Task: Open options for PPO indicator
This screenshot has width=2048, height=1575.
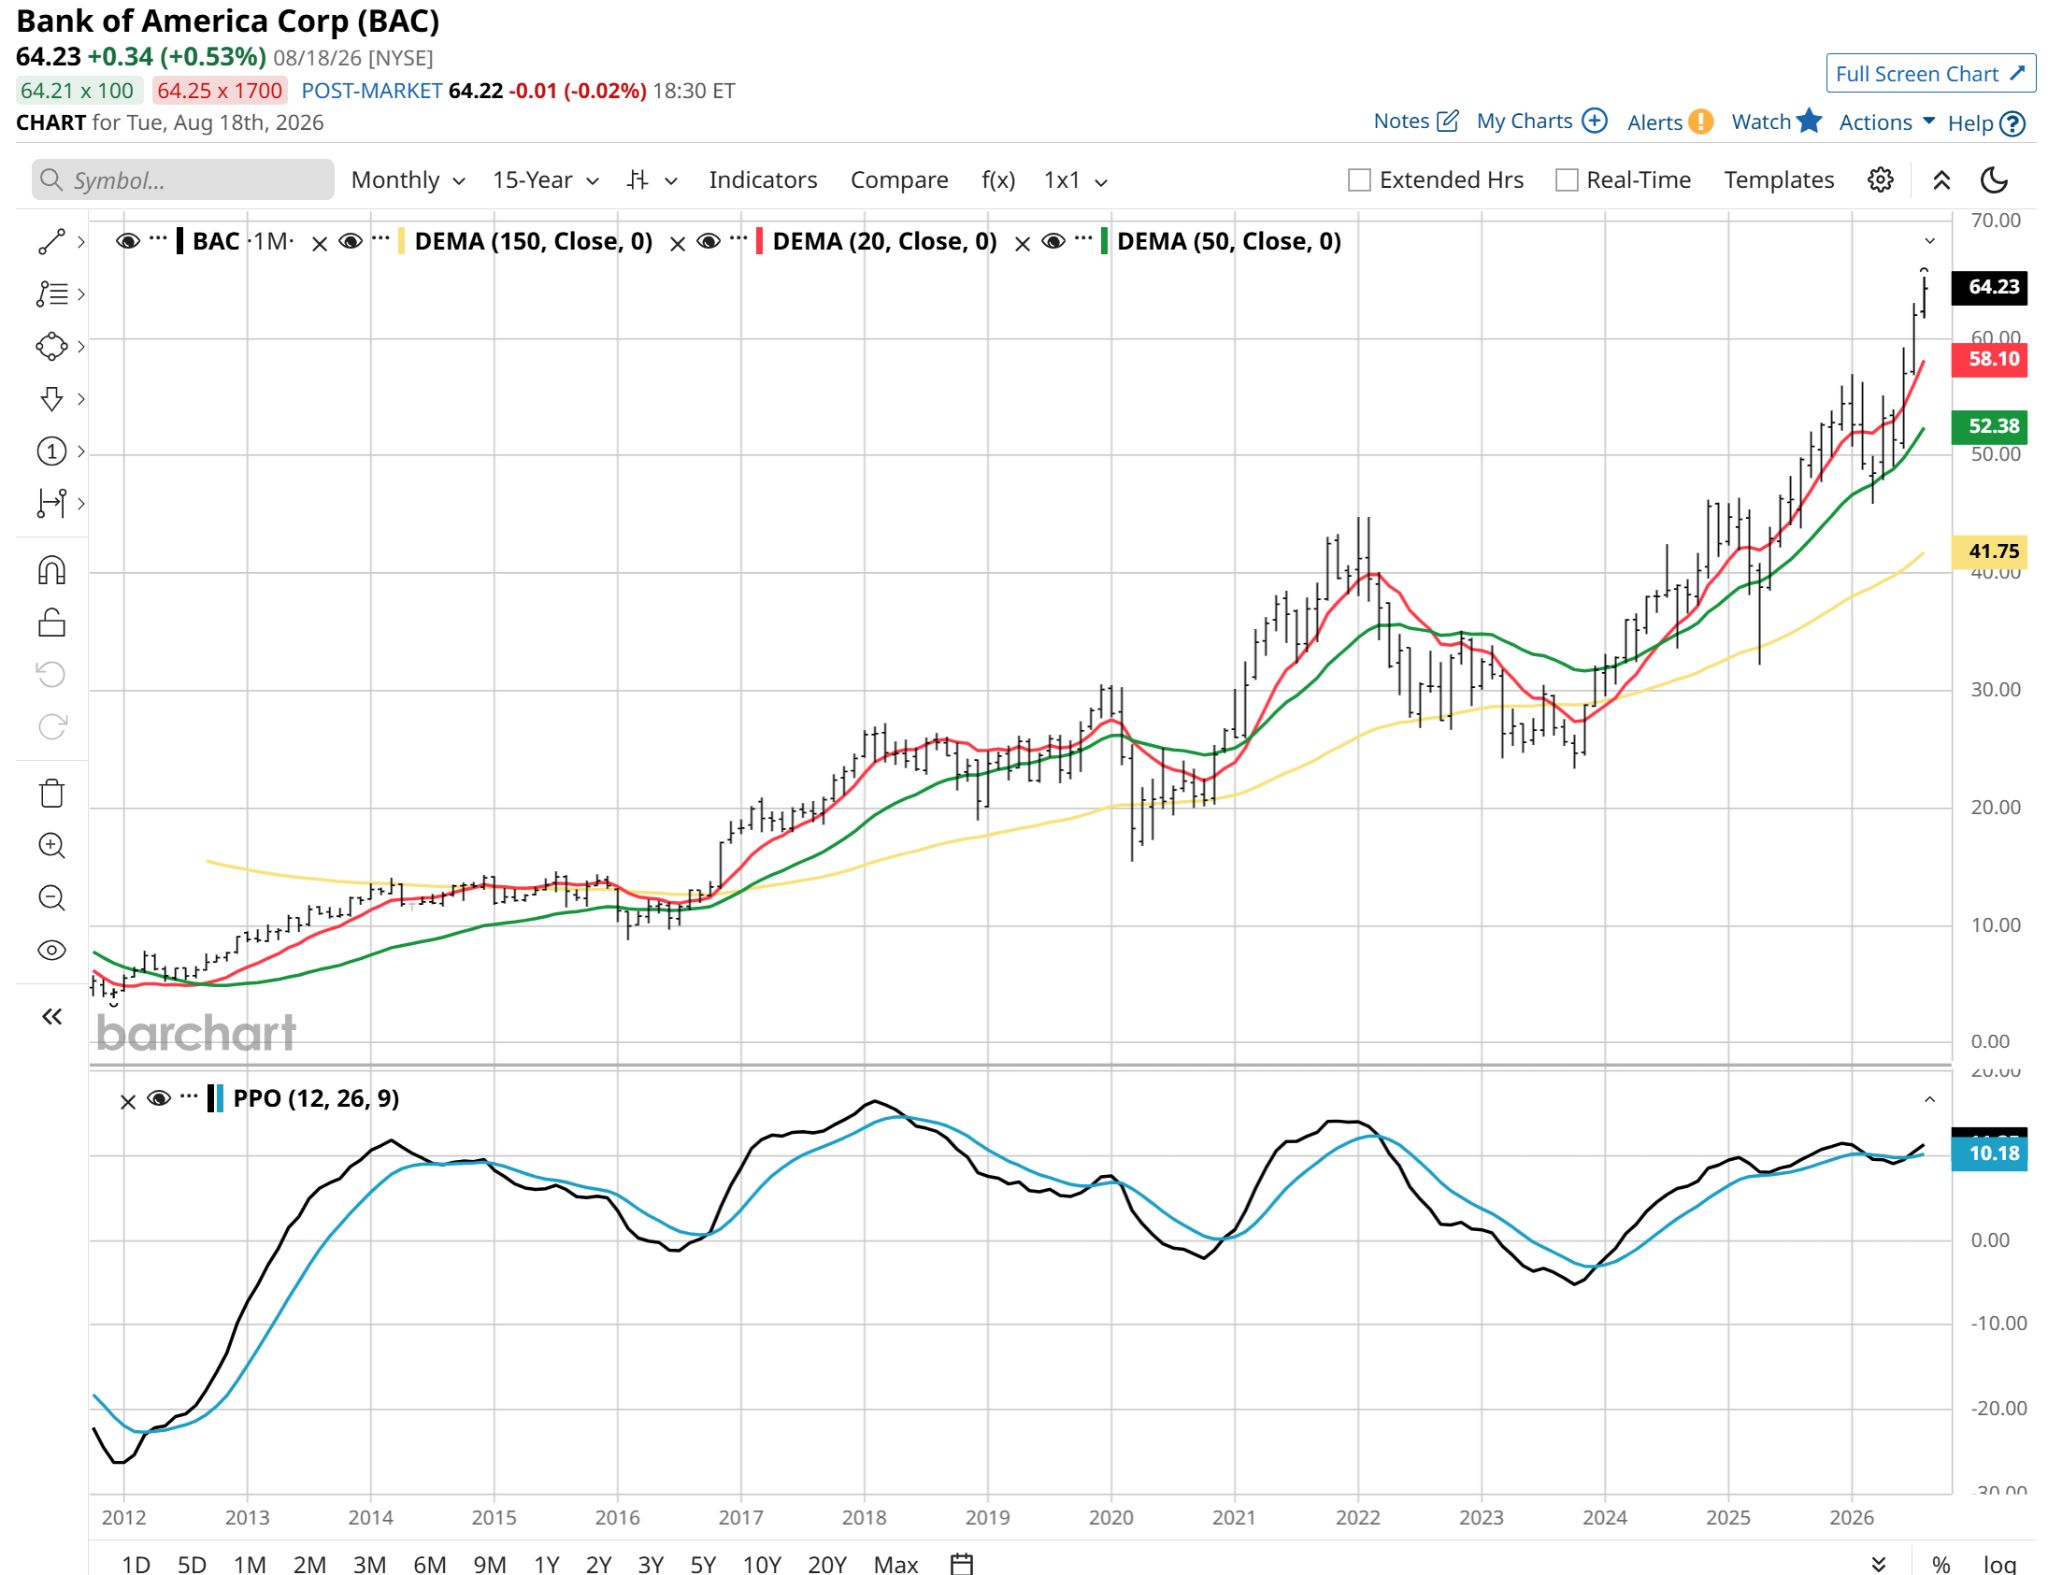Action: (189, 1097)
